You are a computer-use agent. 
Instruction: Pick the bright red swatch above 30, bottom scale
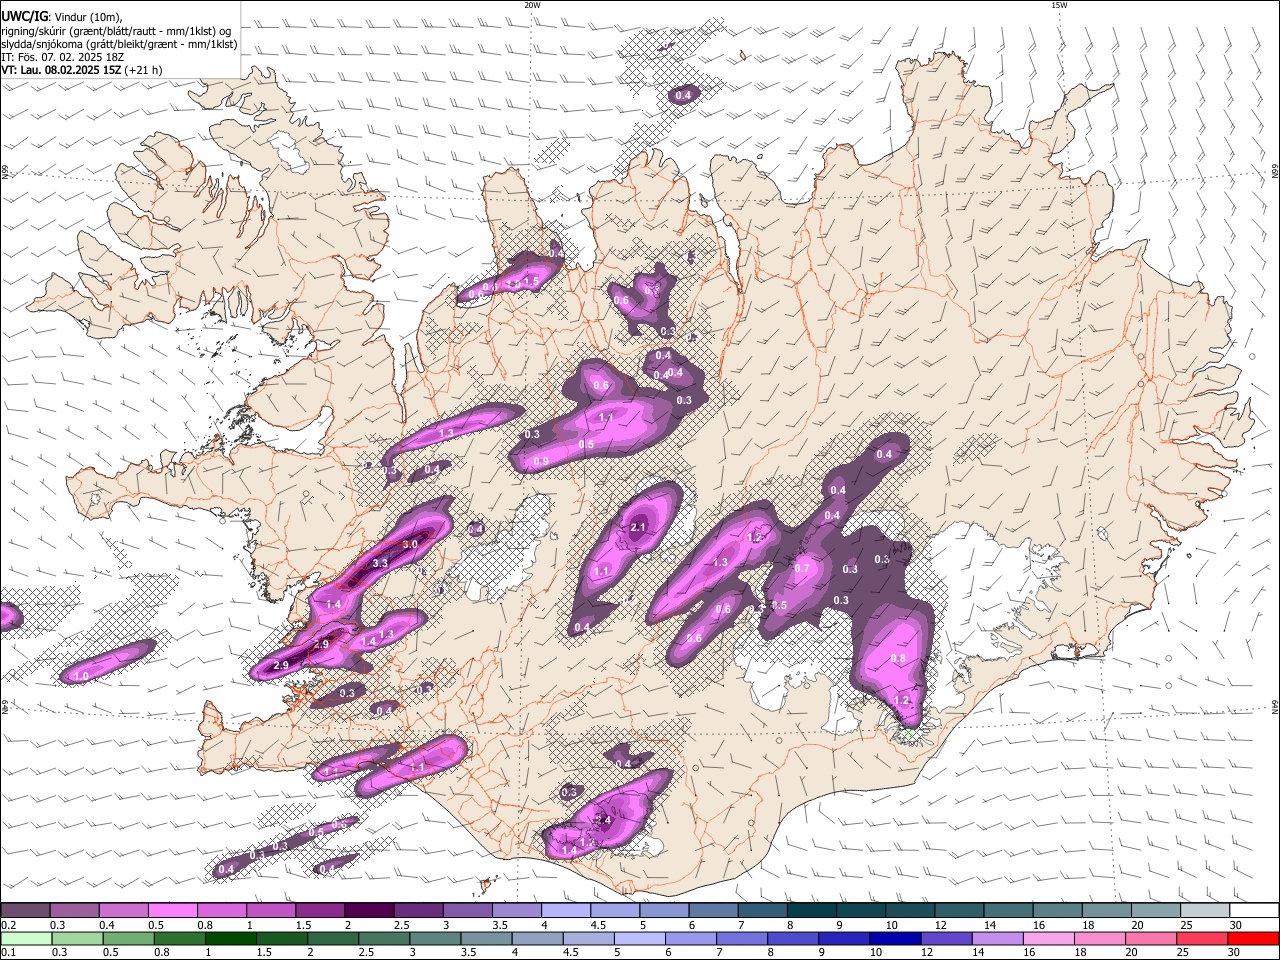point(1253,938)
